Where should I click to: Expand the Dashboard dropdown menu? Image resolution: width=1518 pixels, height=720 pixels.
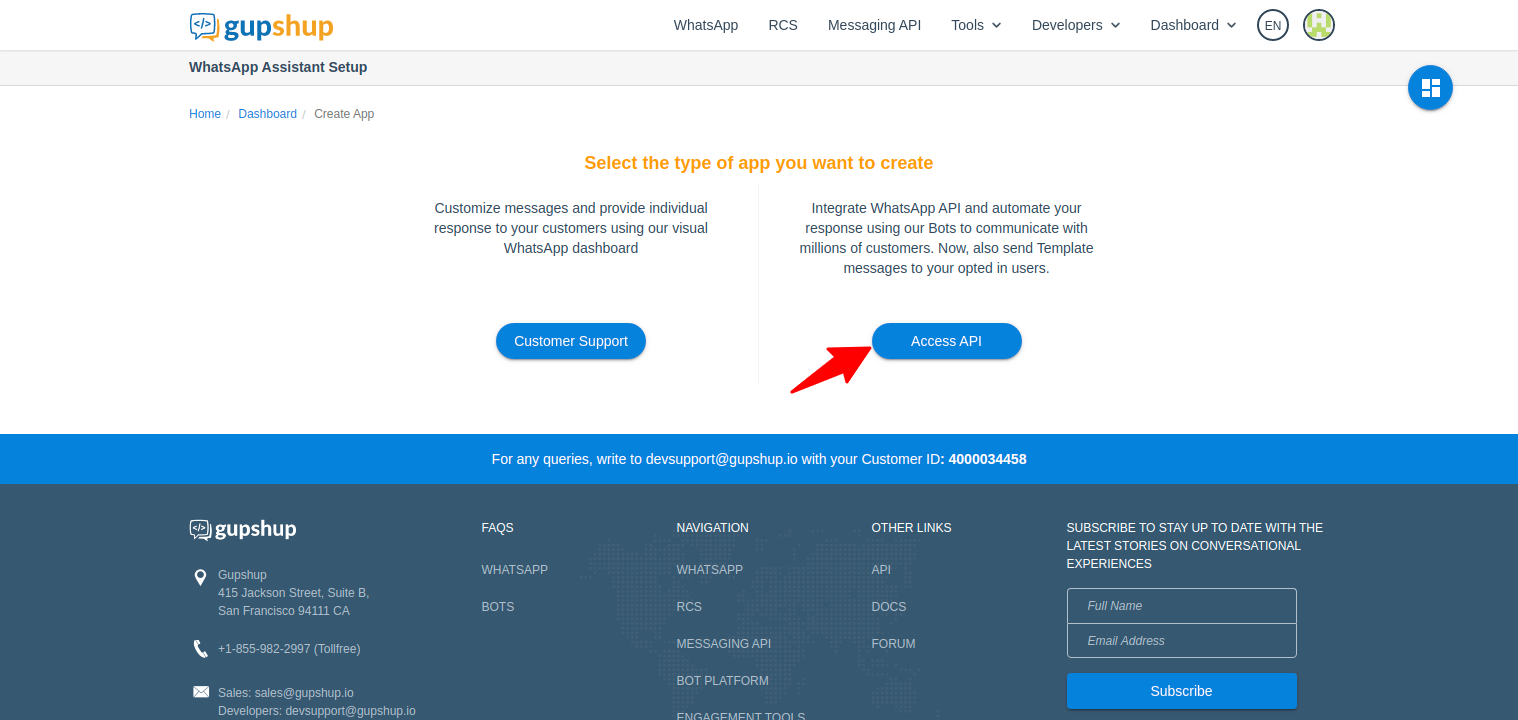pyautogui.click(x=1193, y=25)
